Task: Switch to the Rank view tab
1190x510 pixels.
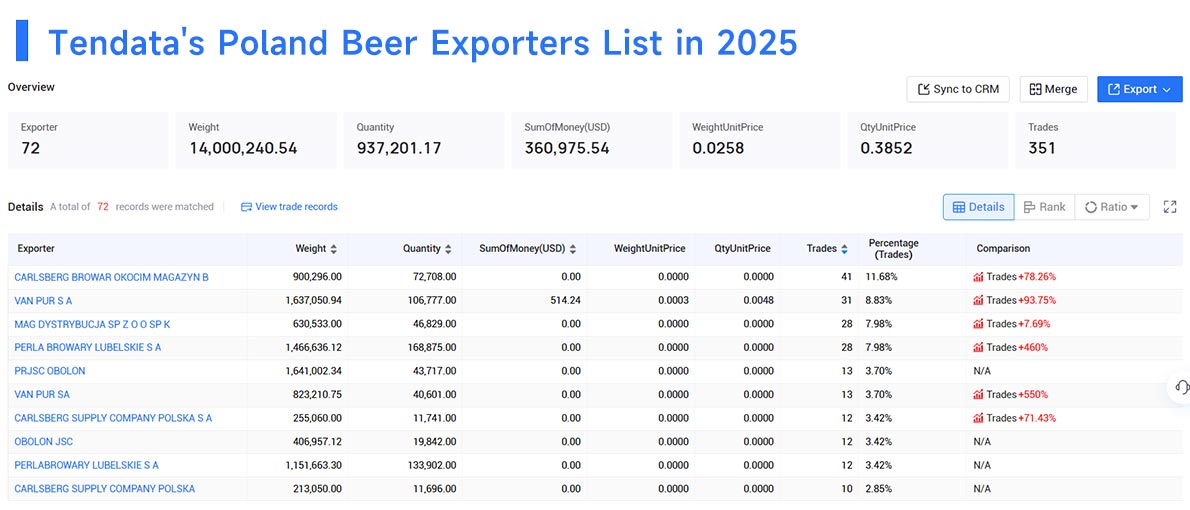Action: click(1044, 207)
